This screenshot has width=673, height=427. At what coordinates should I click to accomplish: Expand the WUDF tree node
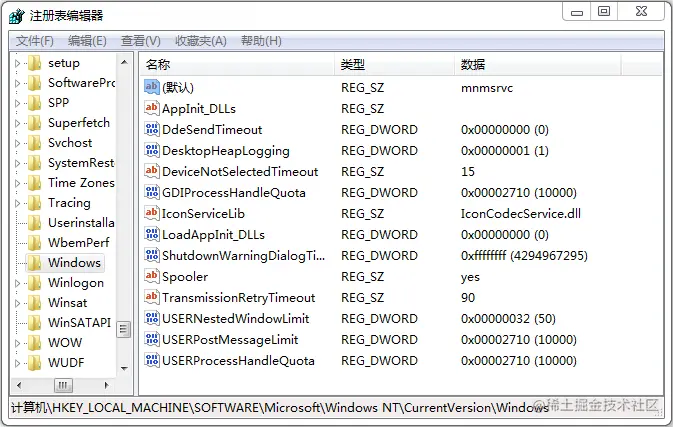pyautogui.click(x=17, y=363)
